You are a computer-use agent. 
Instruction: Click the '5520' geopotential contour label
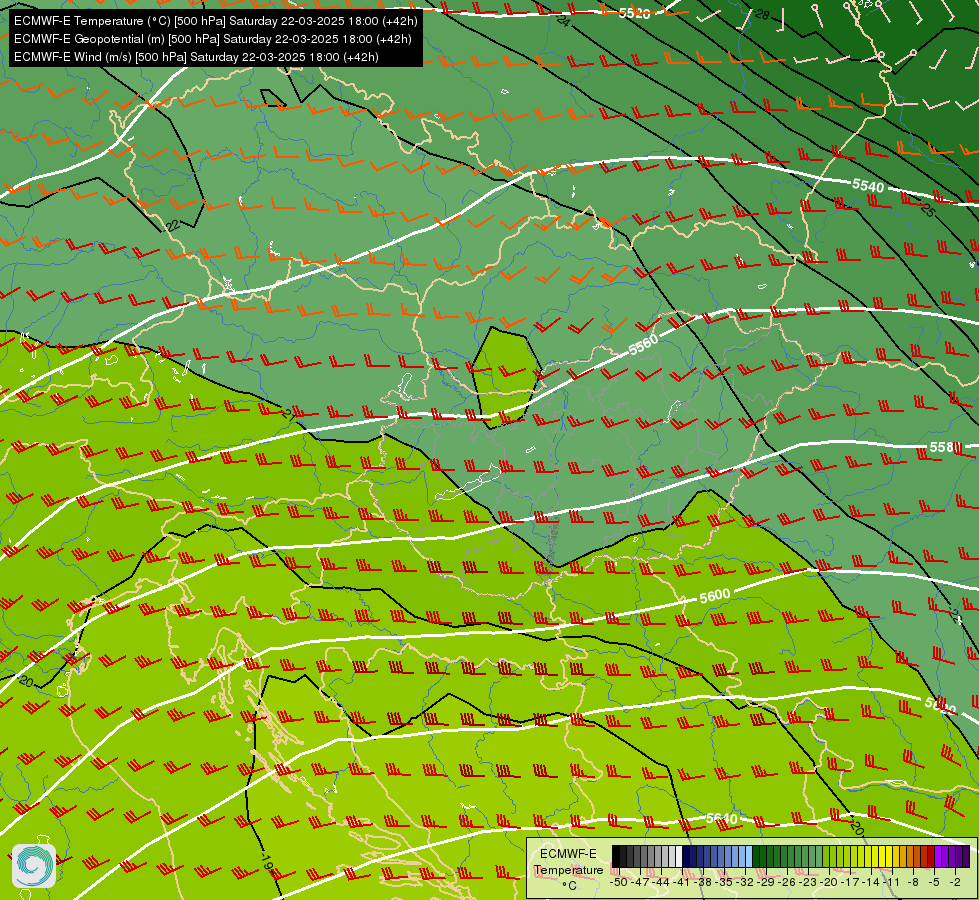634,13
